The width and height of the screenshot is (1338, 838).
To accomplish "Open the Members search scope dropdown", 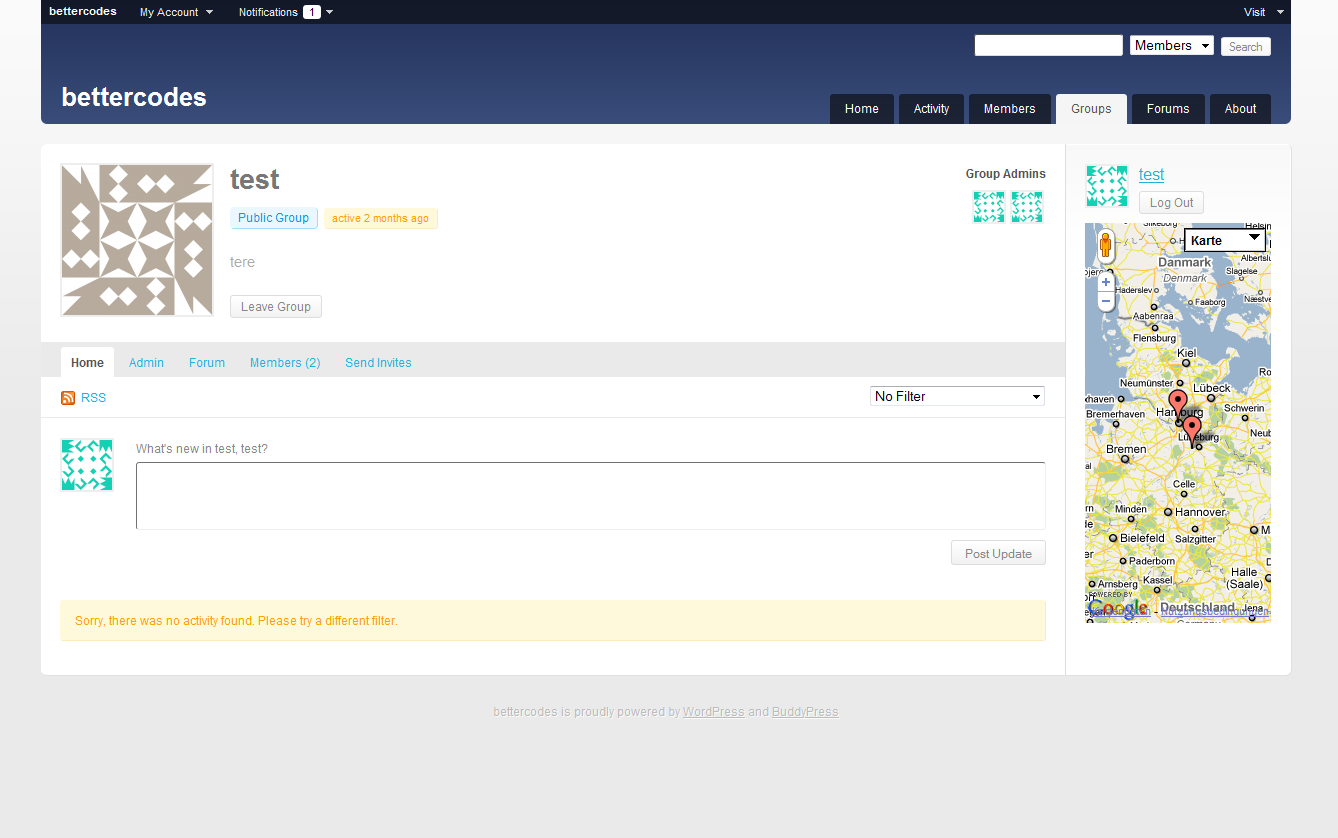I will 1172,46.
